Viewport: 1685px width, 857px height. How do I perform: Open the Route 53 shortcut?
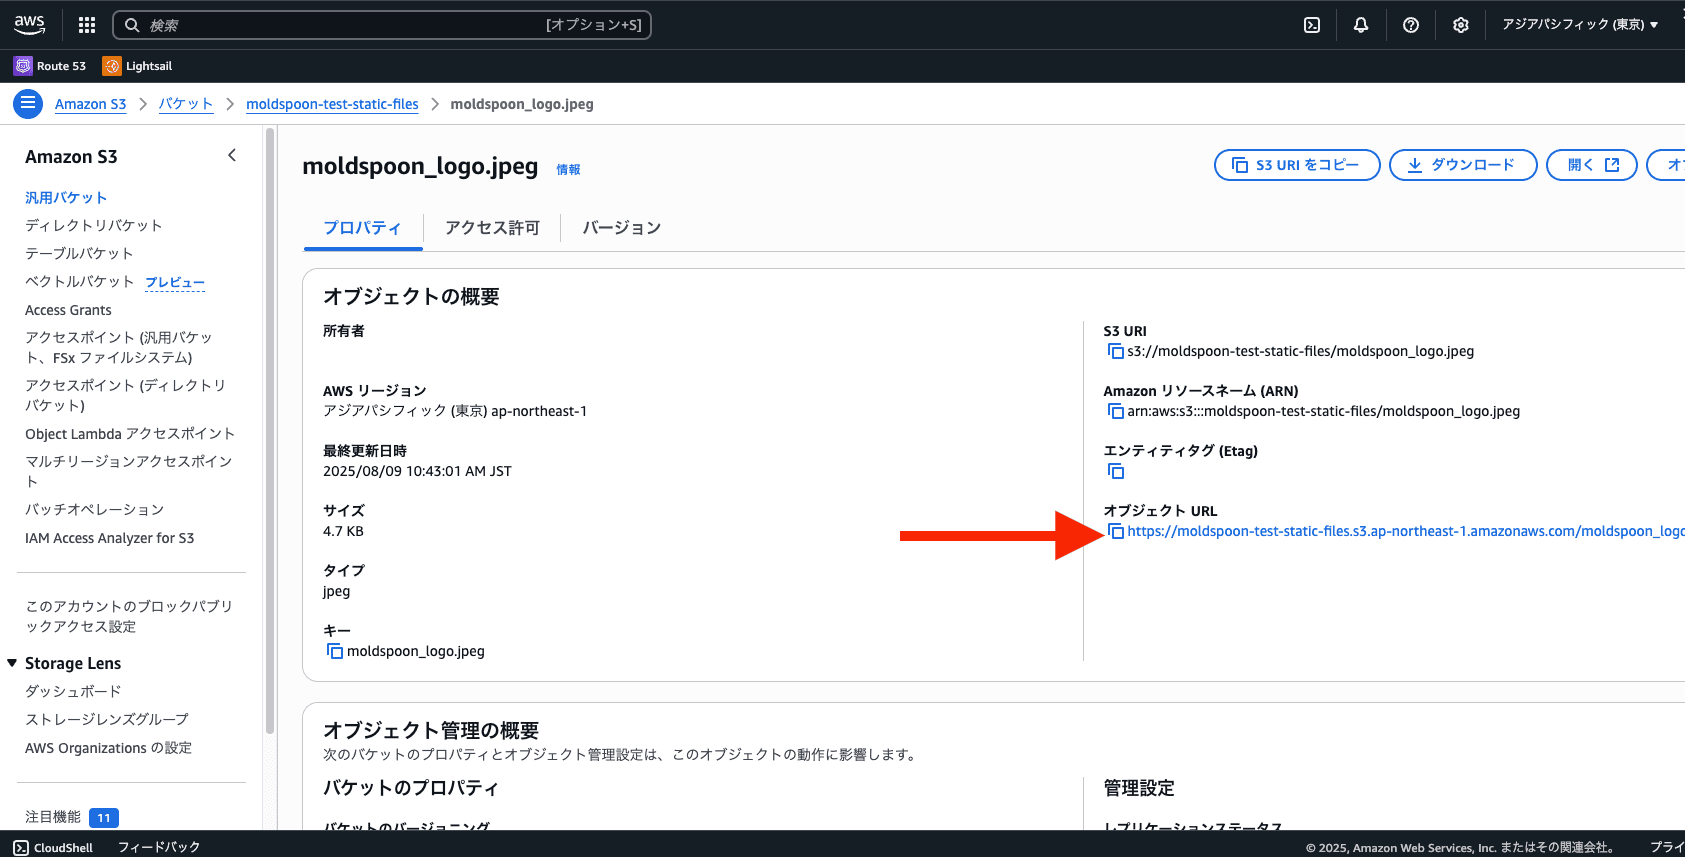pos(50,66)
